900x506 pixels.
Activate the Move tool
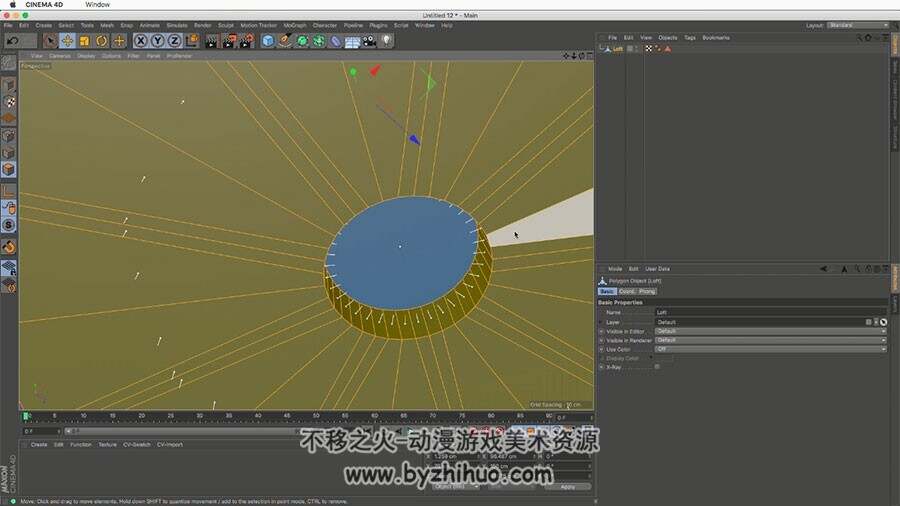pos(67,41)
